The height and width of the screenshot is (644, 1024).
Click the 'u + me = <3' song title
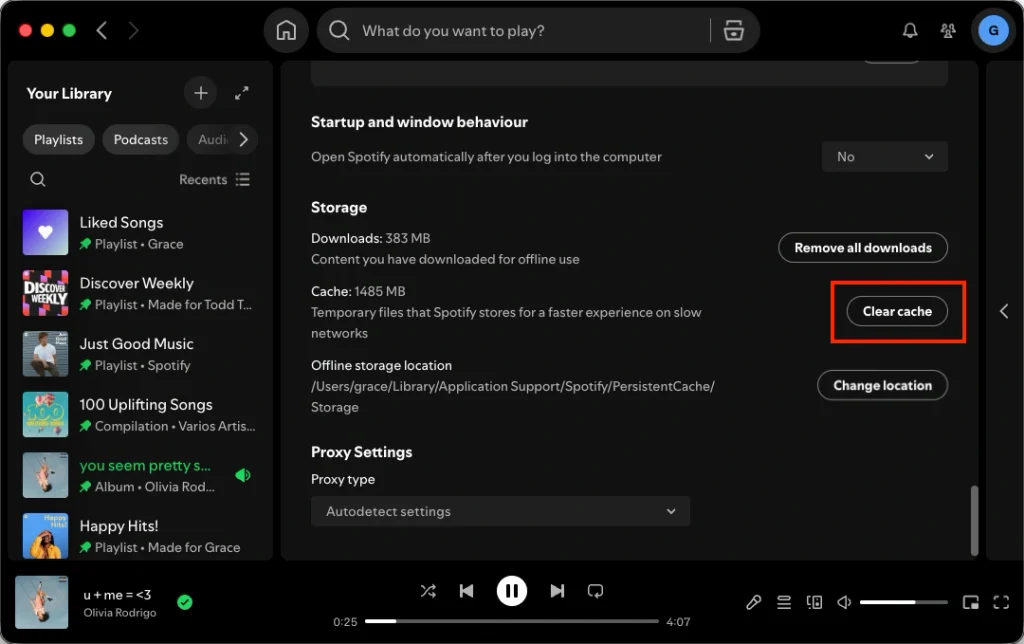click(x=117, y=595)
